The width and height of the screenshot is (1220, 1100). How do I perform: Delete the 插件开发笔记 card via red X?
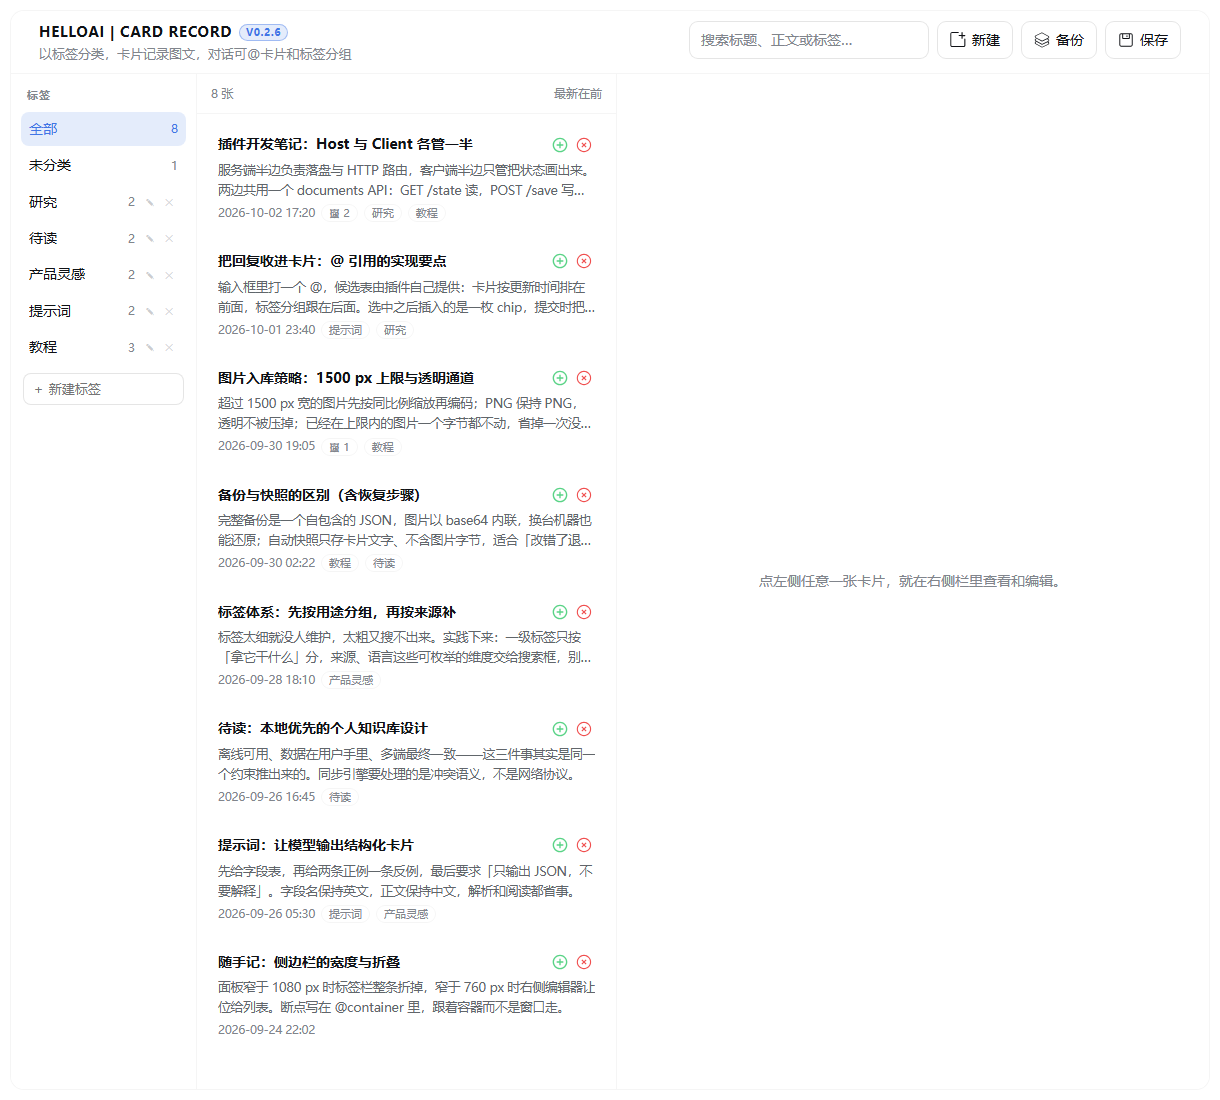click(x=584, y=145)
